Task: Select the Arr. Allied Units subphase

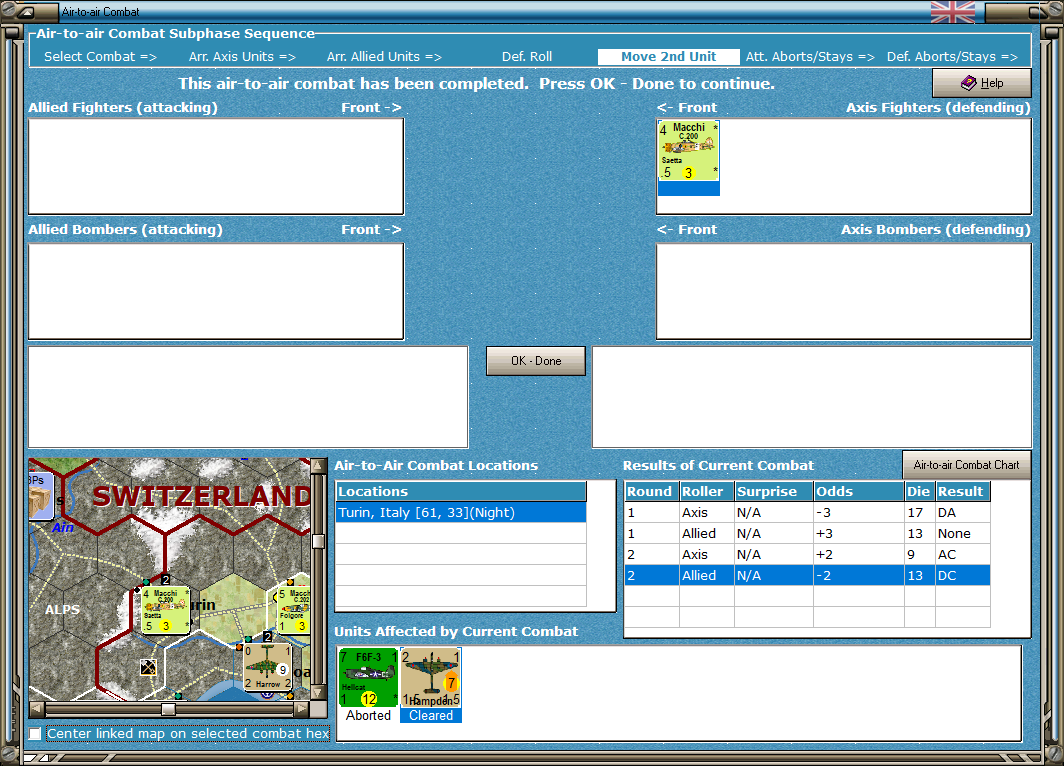Action: point(384,57)
